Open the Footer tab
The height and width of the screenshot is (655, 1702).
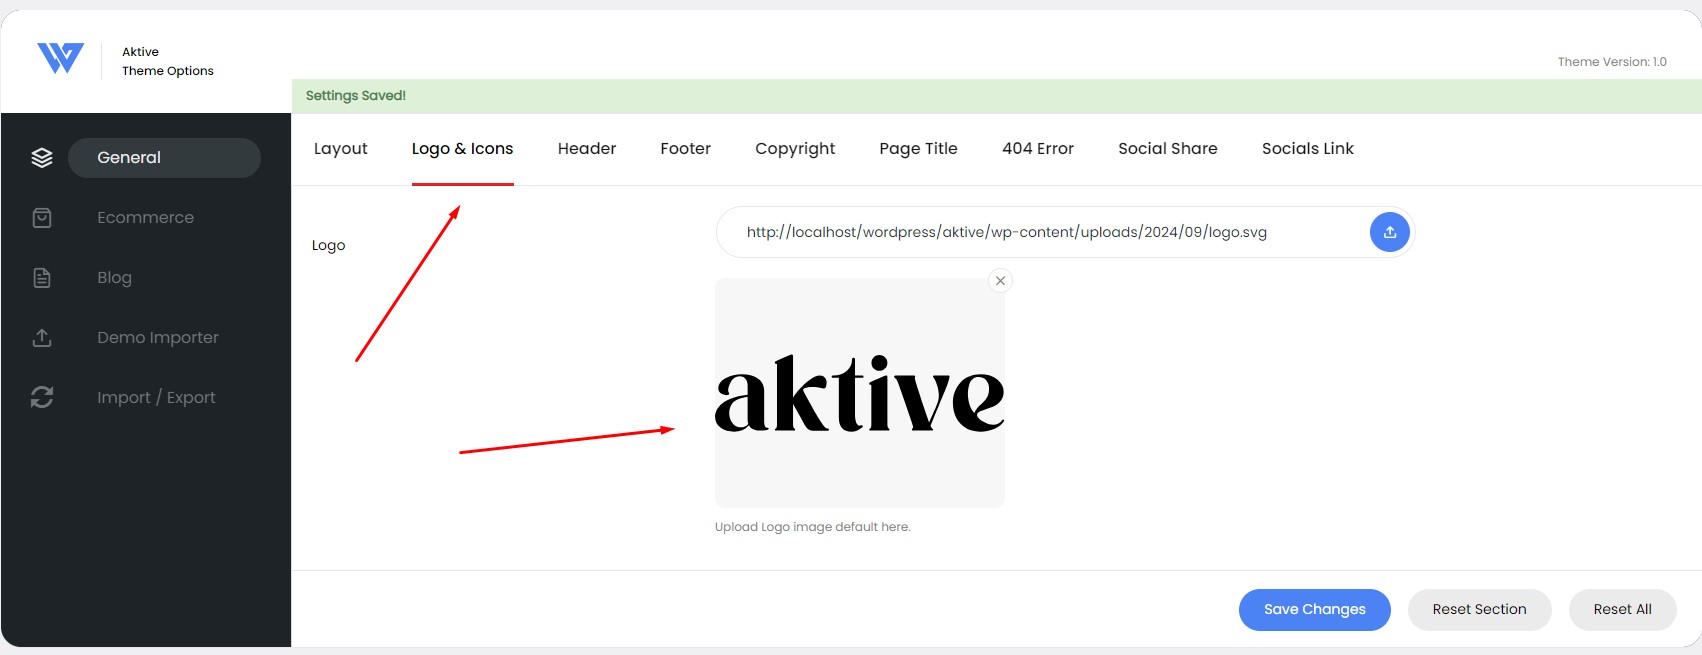pos(685,149)
